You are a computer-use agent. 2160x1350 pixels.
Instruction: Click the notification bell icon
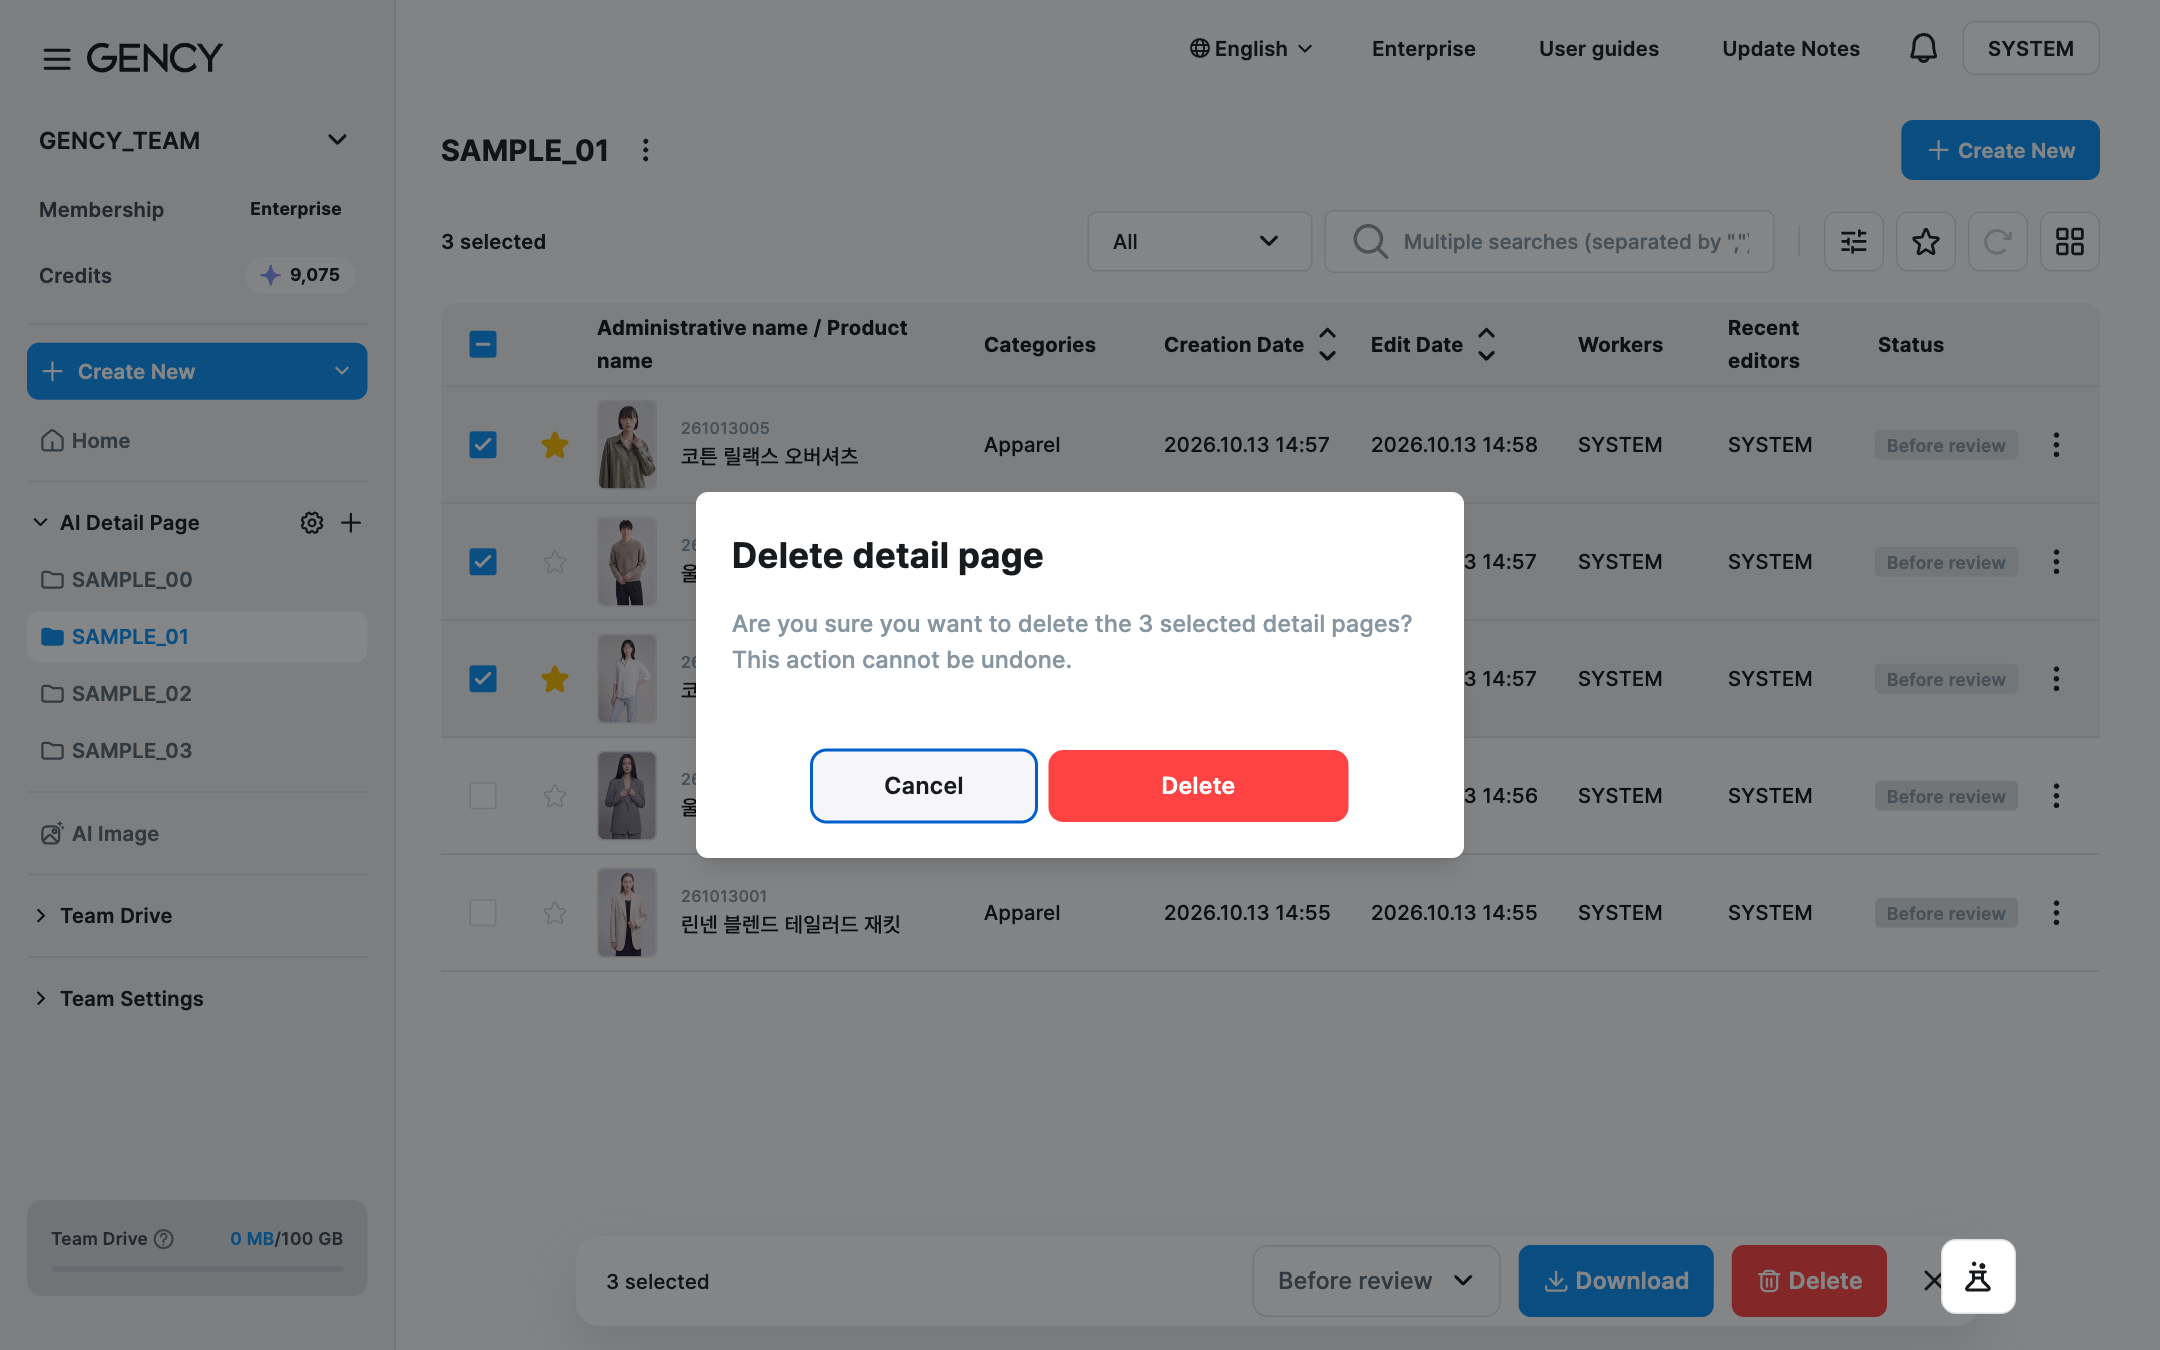[x=1923, y=48]
